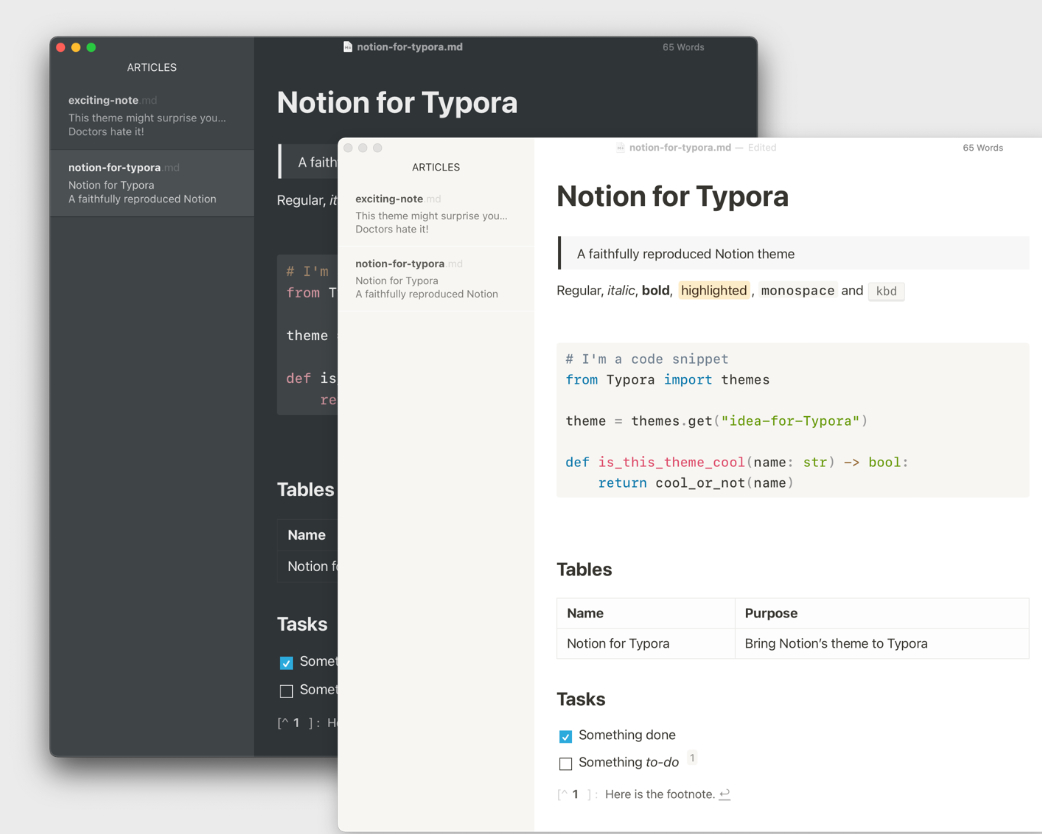Open exciting-note in the dark window sidebar
Image resolution: width=1042 pixels, height=834 pixels.
pos(152,116)
